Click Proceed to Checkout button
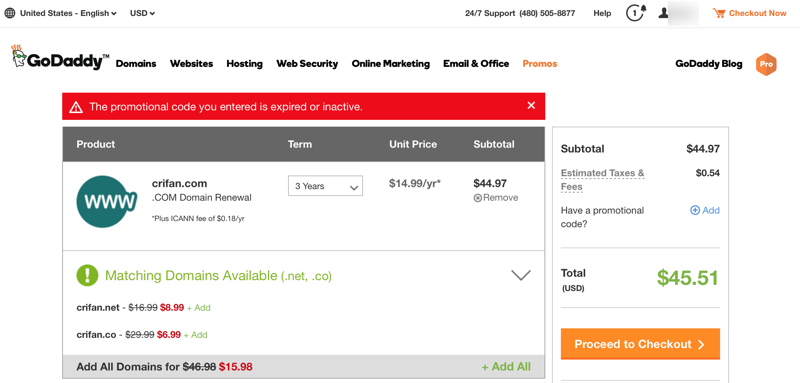Image resolution: width=800 pixels, height=383 pixels. coord(640,344)
